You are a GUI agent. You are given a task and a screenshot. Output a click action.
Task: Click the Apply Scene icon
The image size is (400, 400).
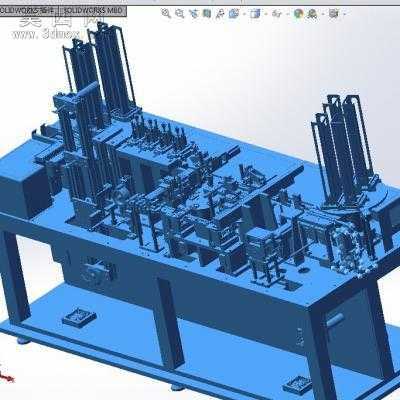point(312,14)
